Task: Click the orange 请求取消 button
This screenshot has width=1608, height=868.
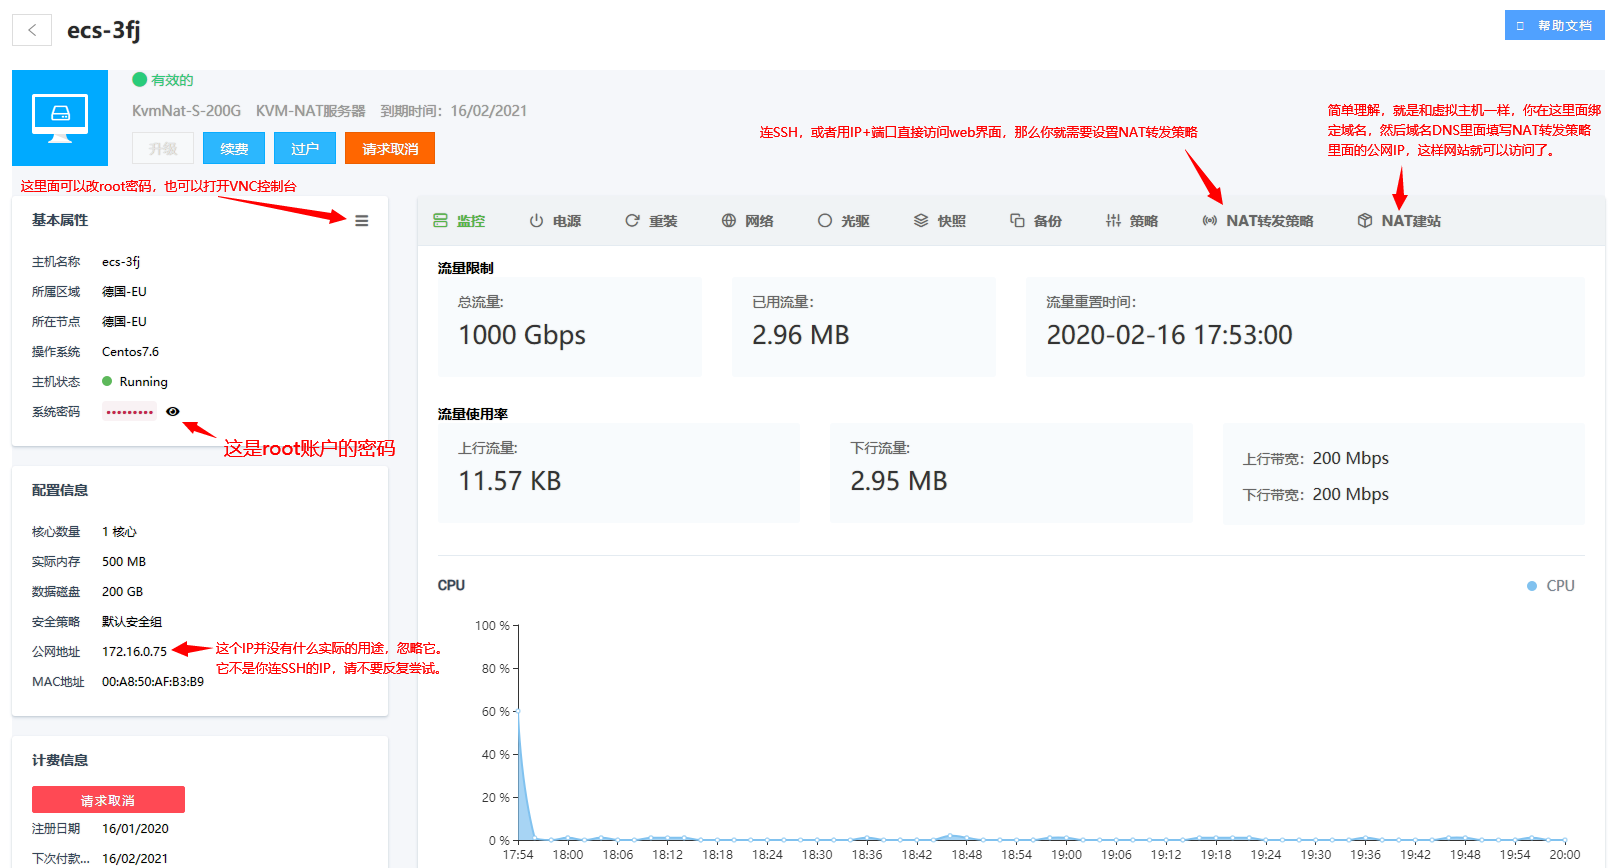Action: [x=390, y=148]
